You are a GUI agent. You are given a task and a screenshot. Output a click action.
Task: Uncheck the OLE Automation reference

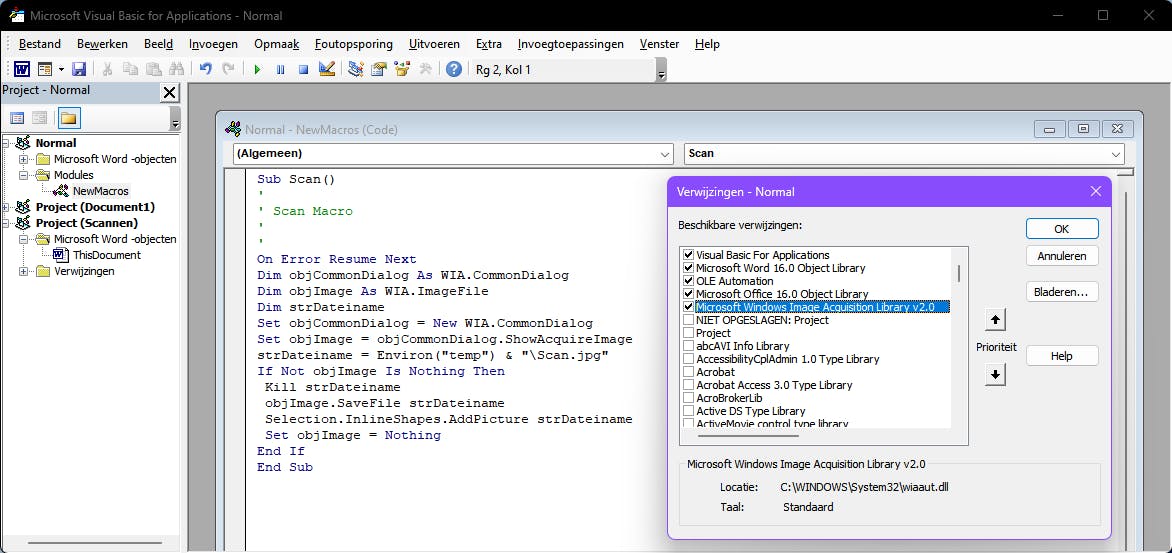pos(688,281)
